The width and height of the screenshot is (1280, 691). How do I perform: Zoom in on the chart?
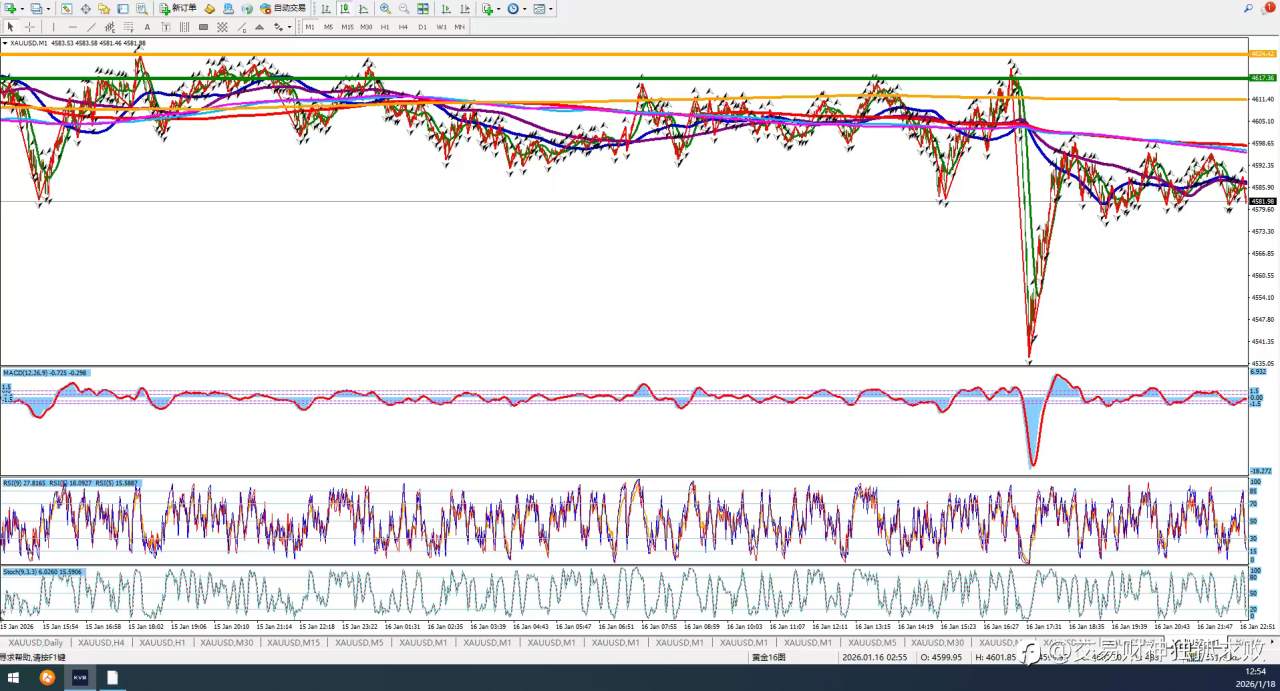385,8
